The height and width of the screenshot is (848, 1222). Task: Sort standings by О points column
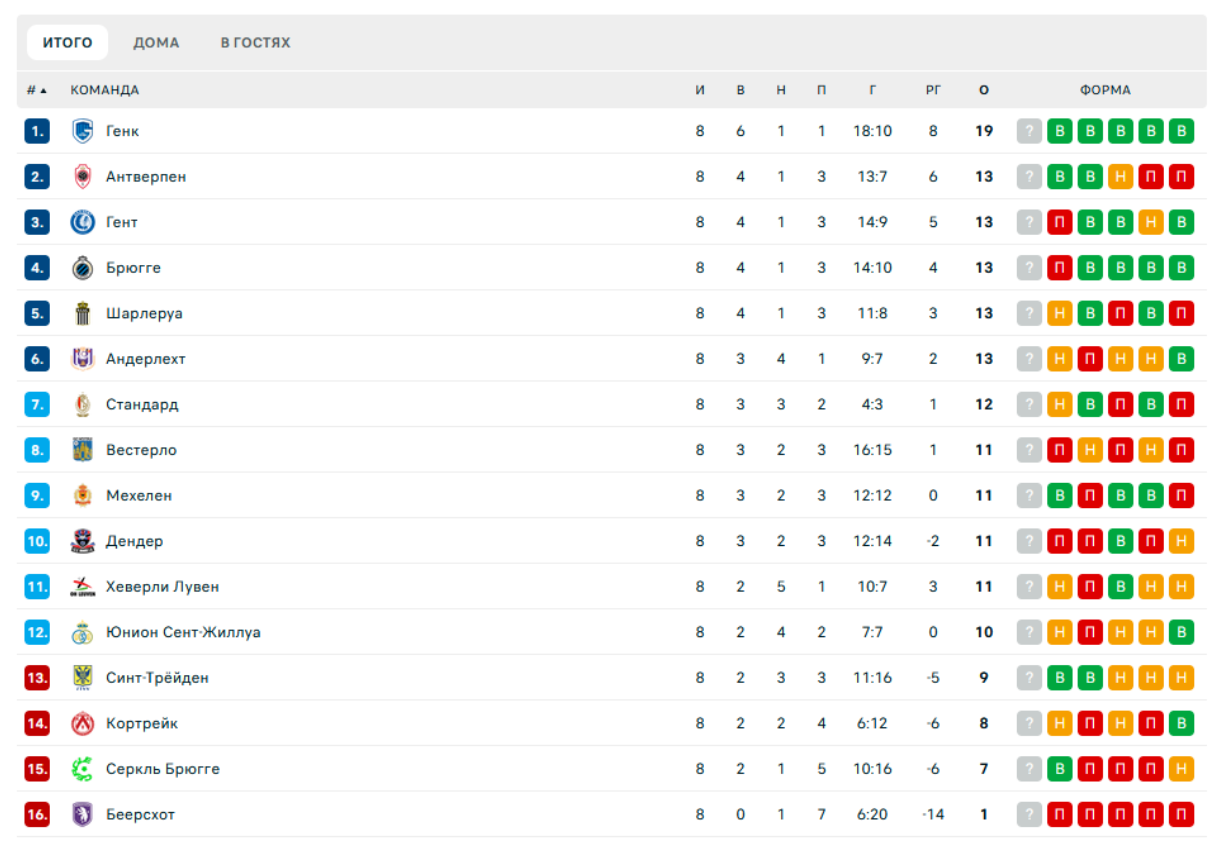[984, 90]
